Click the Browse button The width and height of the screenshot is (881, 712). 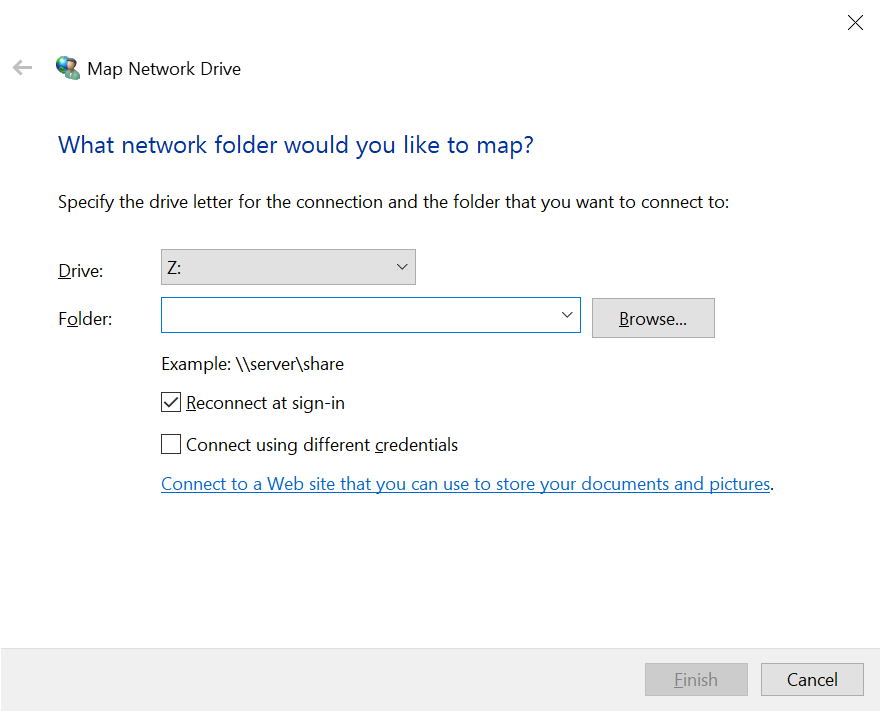click(x=652, y=317)
